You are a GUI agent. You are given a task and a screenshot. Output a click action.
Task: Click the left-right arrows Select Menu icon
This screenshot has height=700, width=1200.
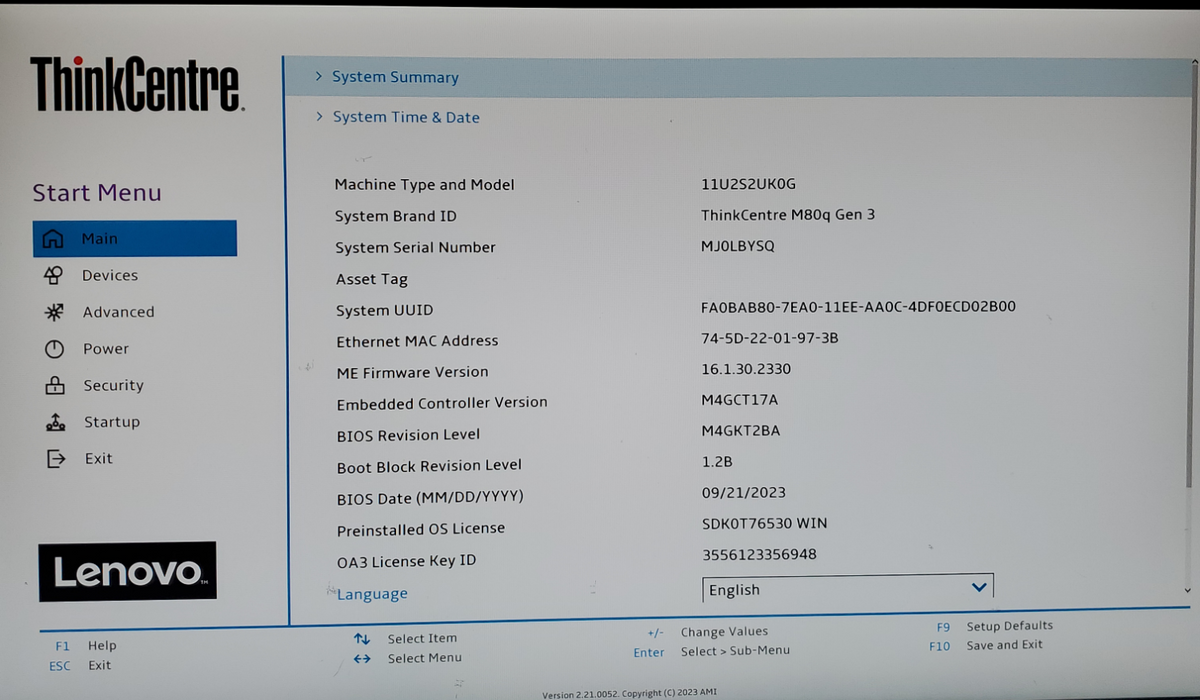click(x=362, y=658)
